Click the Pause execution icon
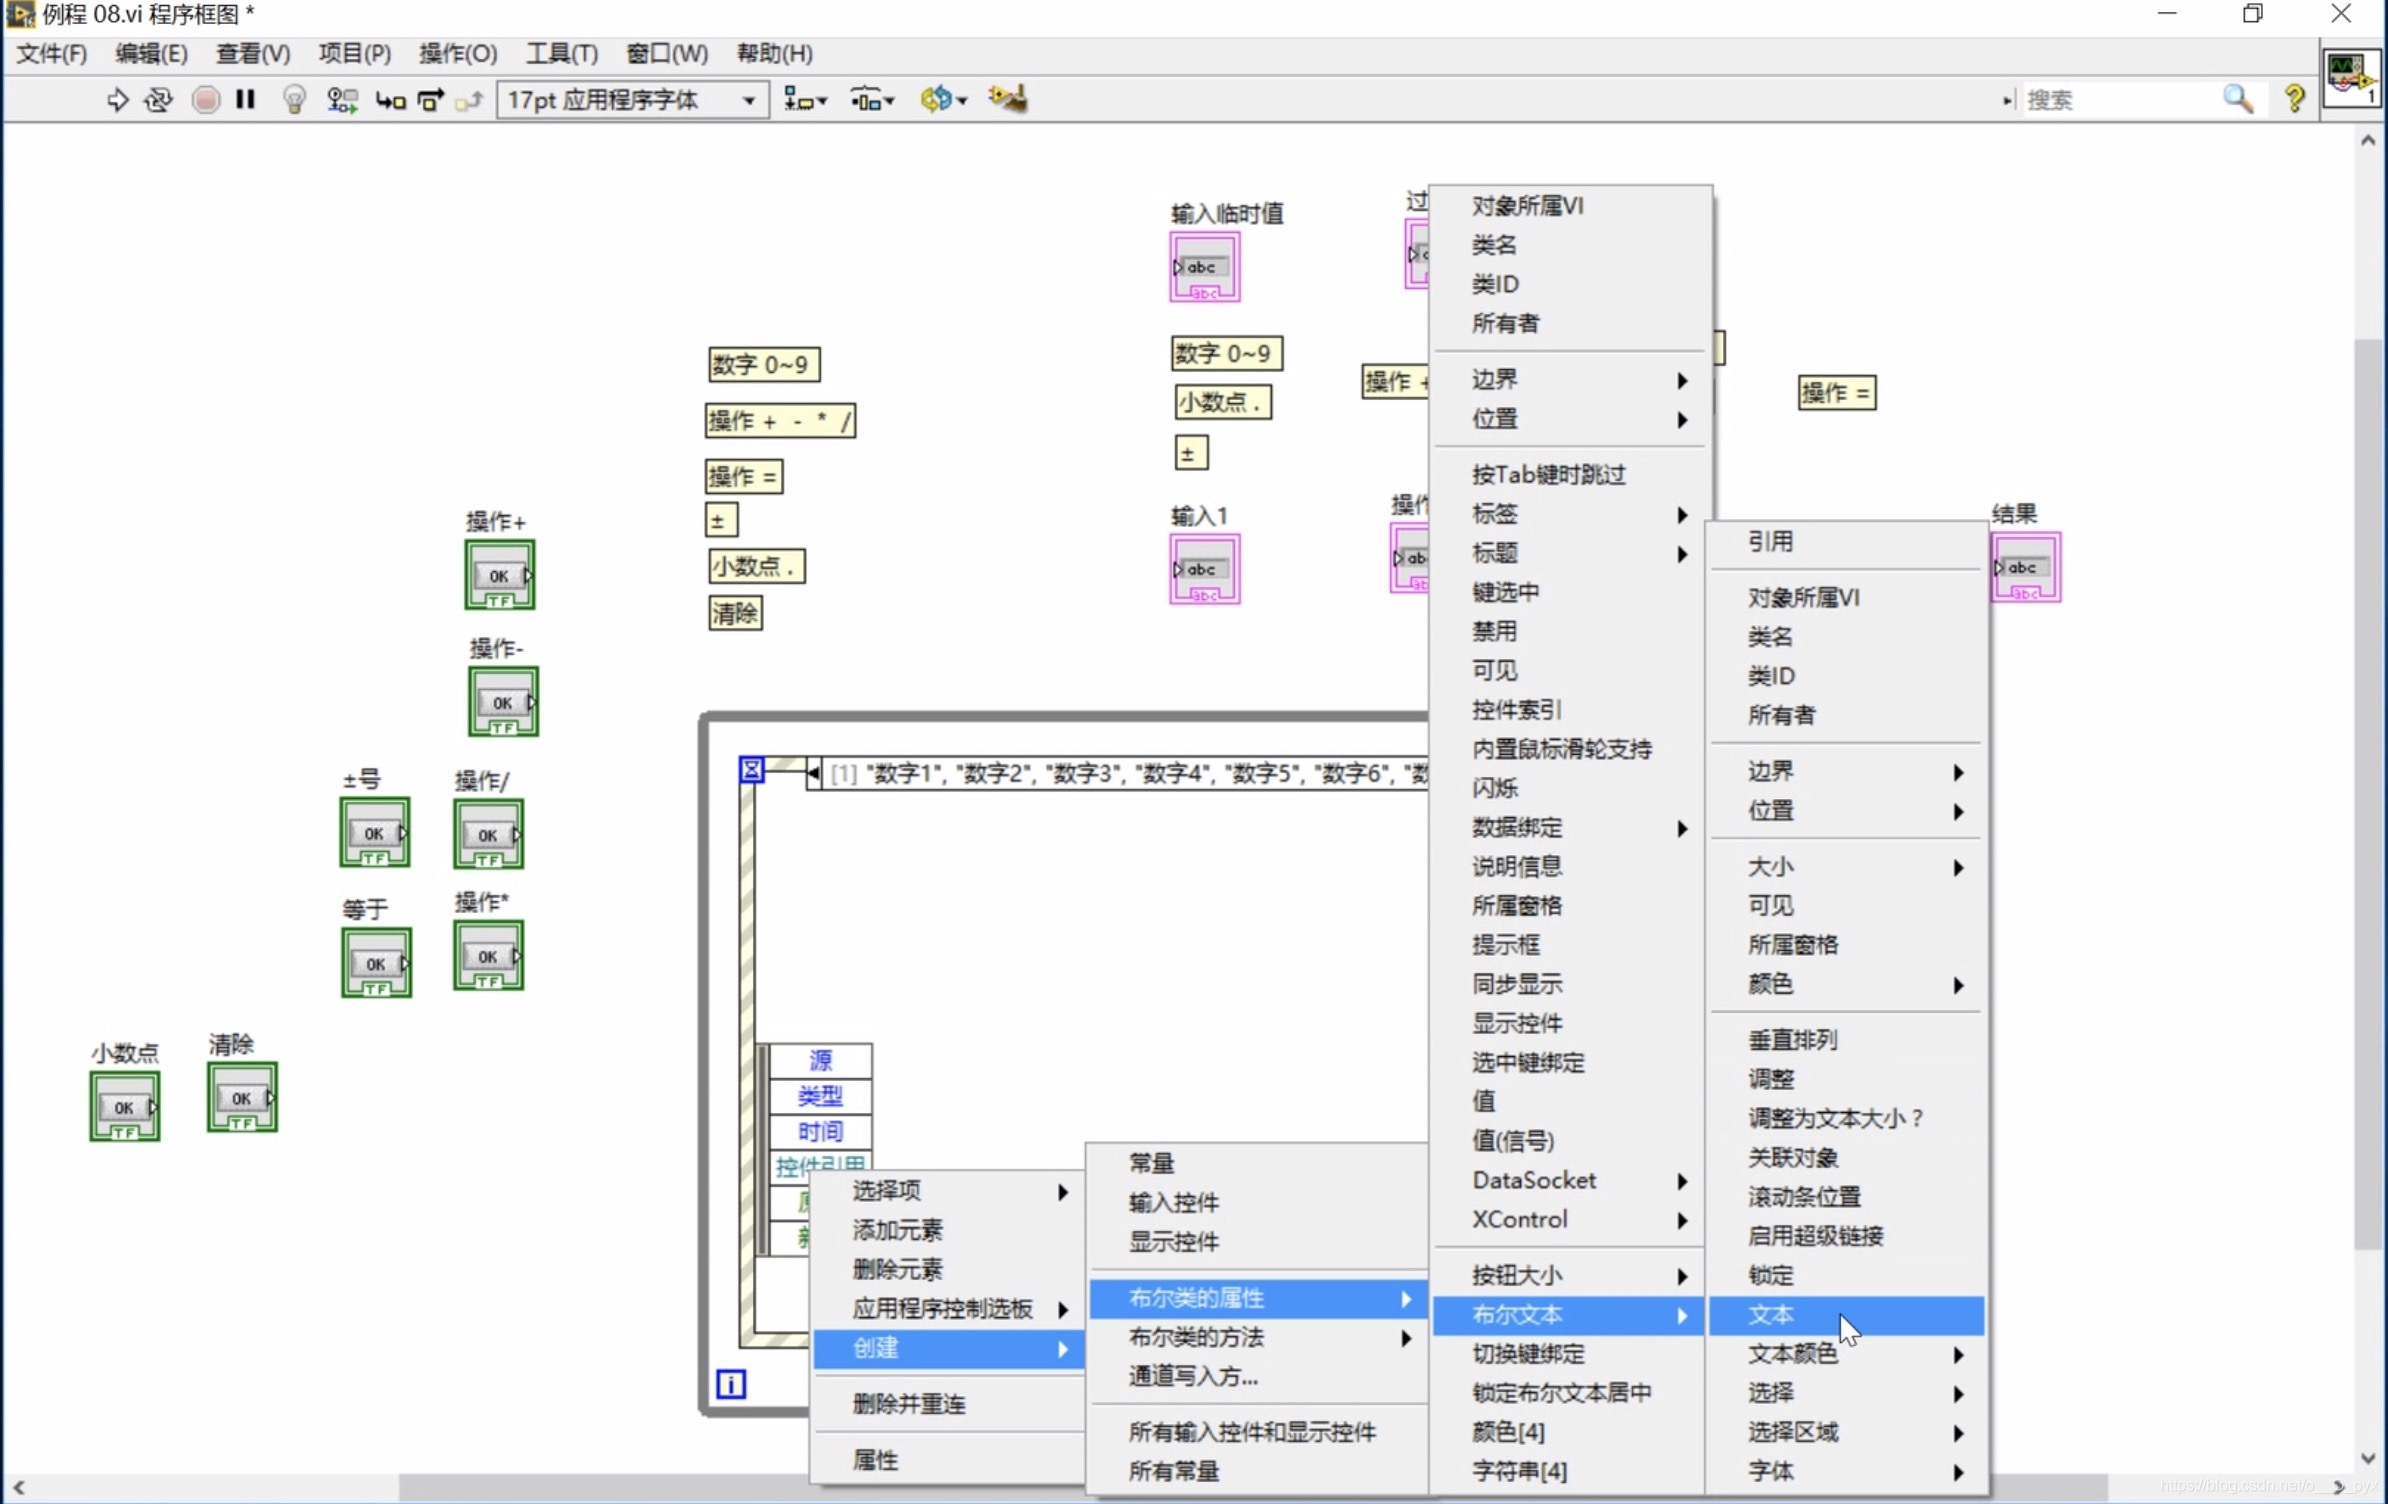Image resolution: width=2388 pixels, height=1504 pixels. 245,99
